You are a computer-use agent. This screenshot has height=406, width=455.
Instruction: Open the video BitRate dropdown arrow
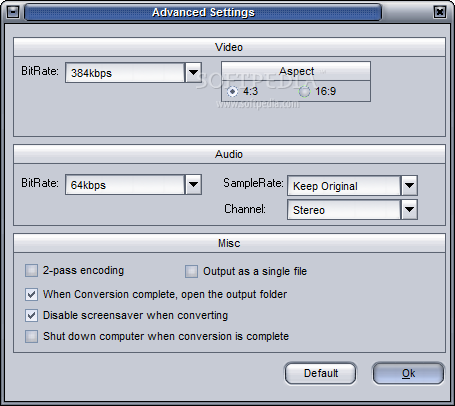click(x=193, y=72)
